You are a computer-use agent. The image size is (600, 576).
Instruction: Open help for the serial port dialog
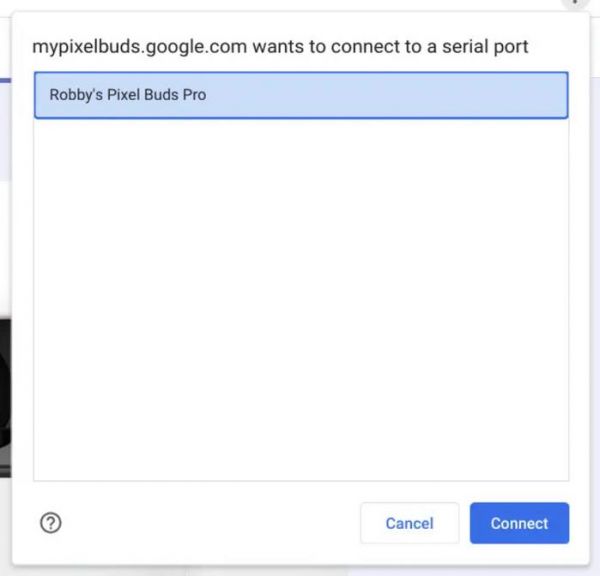click(x=51, y=523)
